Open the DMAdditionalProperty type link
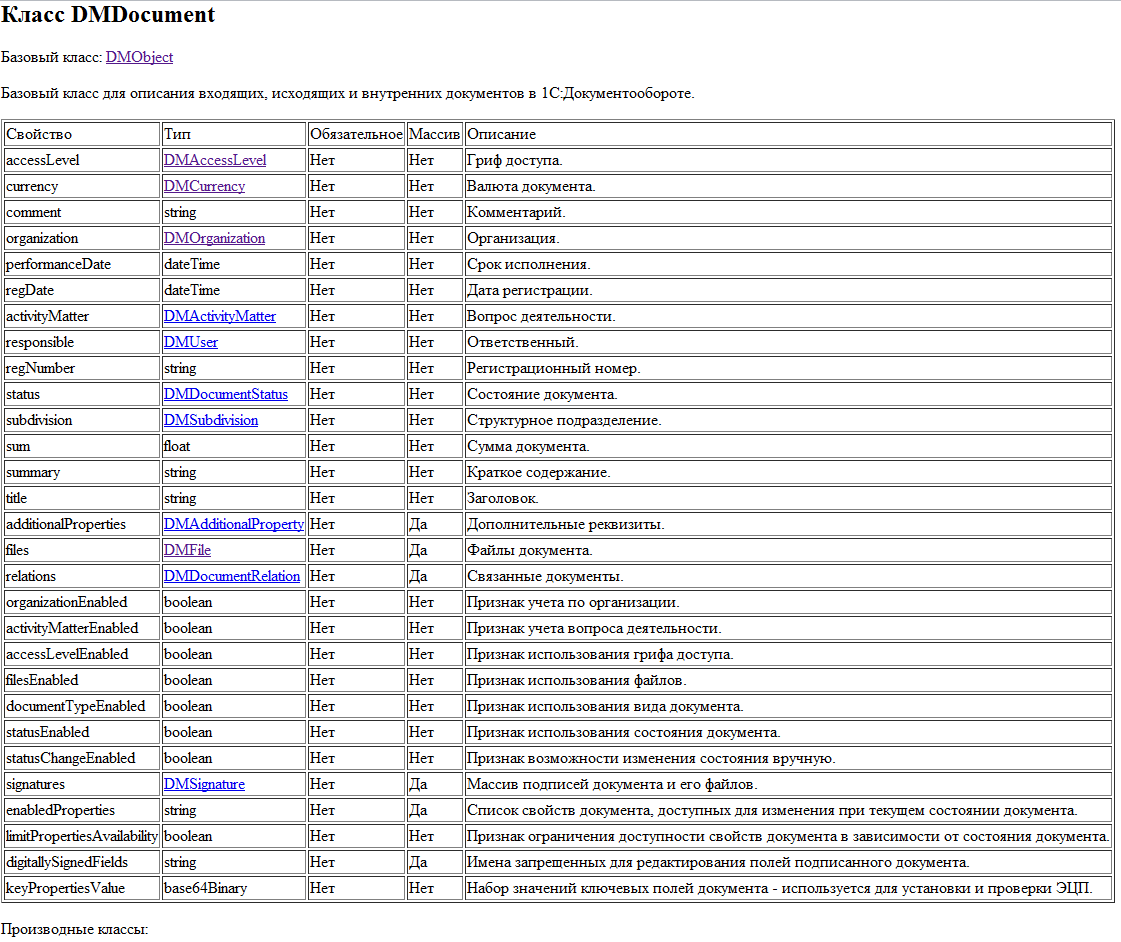The image size is (1121, 942). 234,524
